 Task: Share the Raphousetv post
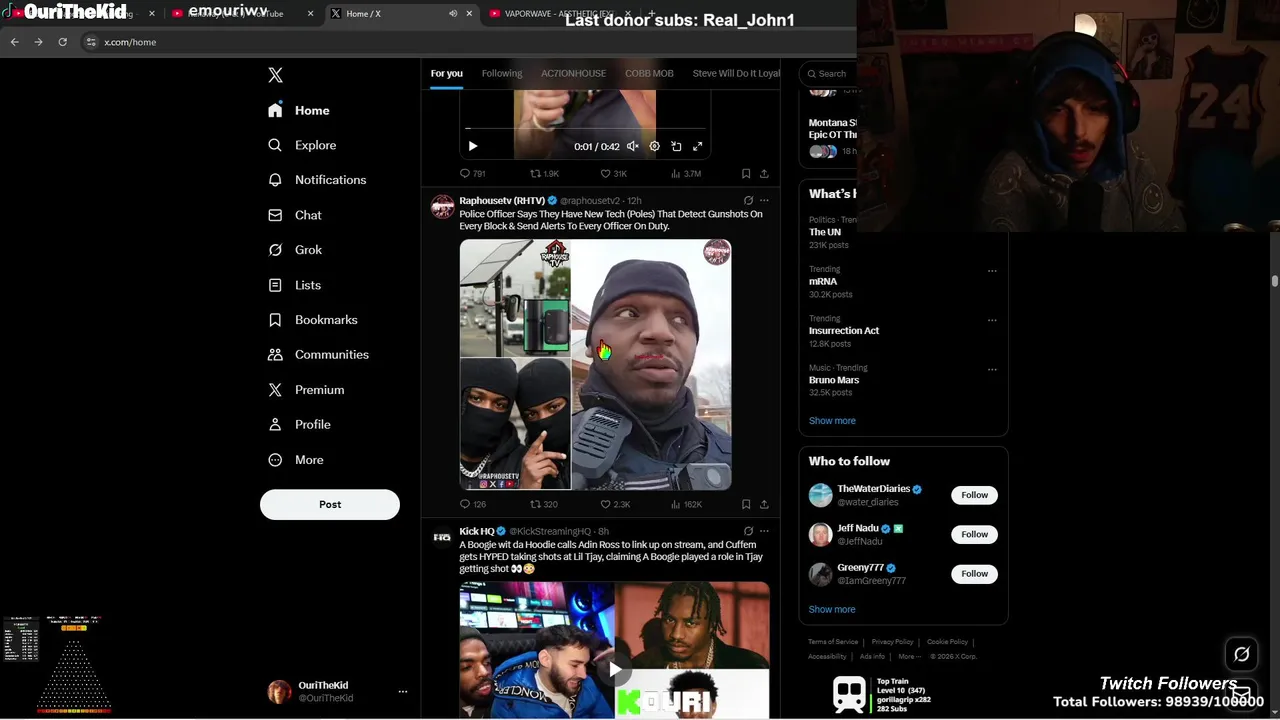[x=764, y=505]
